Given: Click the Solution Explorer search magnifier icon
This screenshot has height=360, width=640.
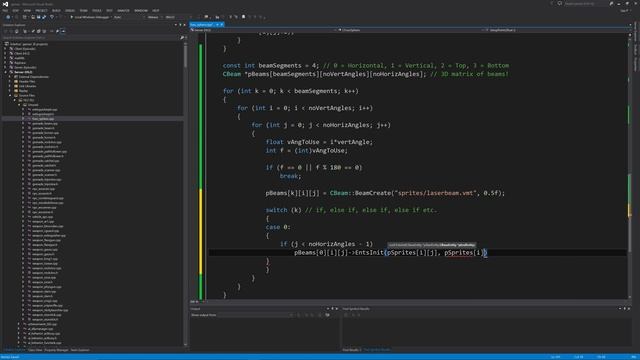Looking at the screenshot, I should [182, 38].
